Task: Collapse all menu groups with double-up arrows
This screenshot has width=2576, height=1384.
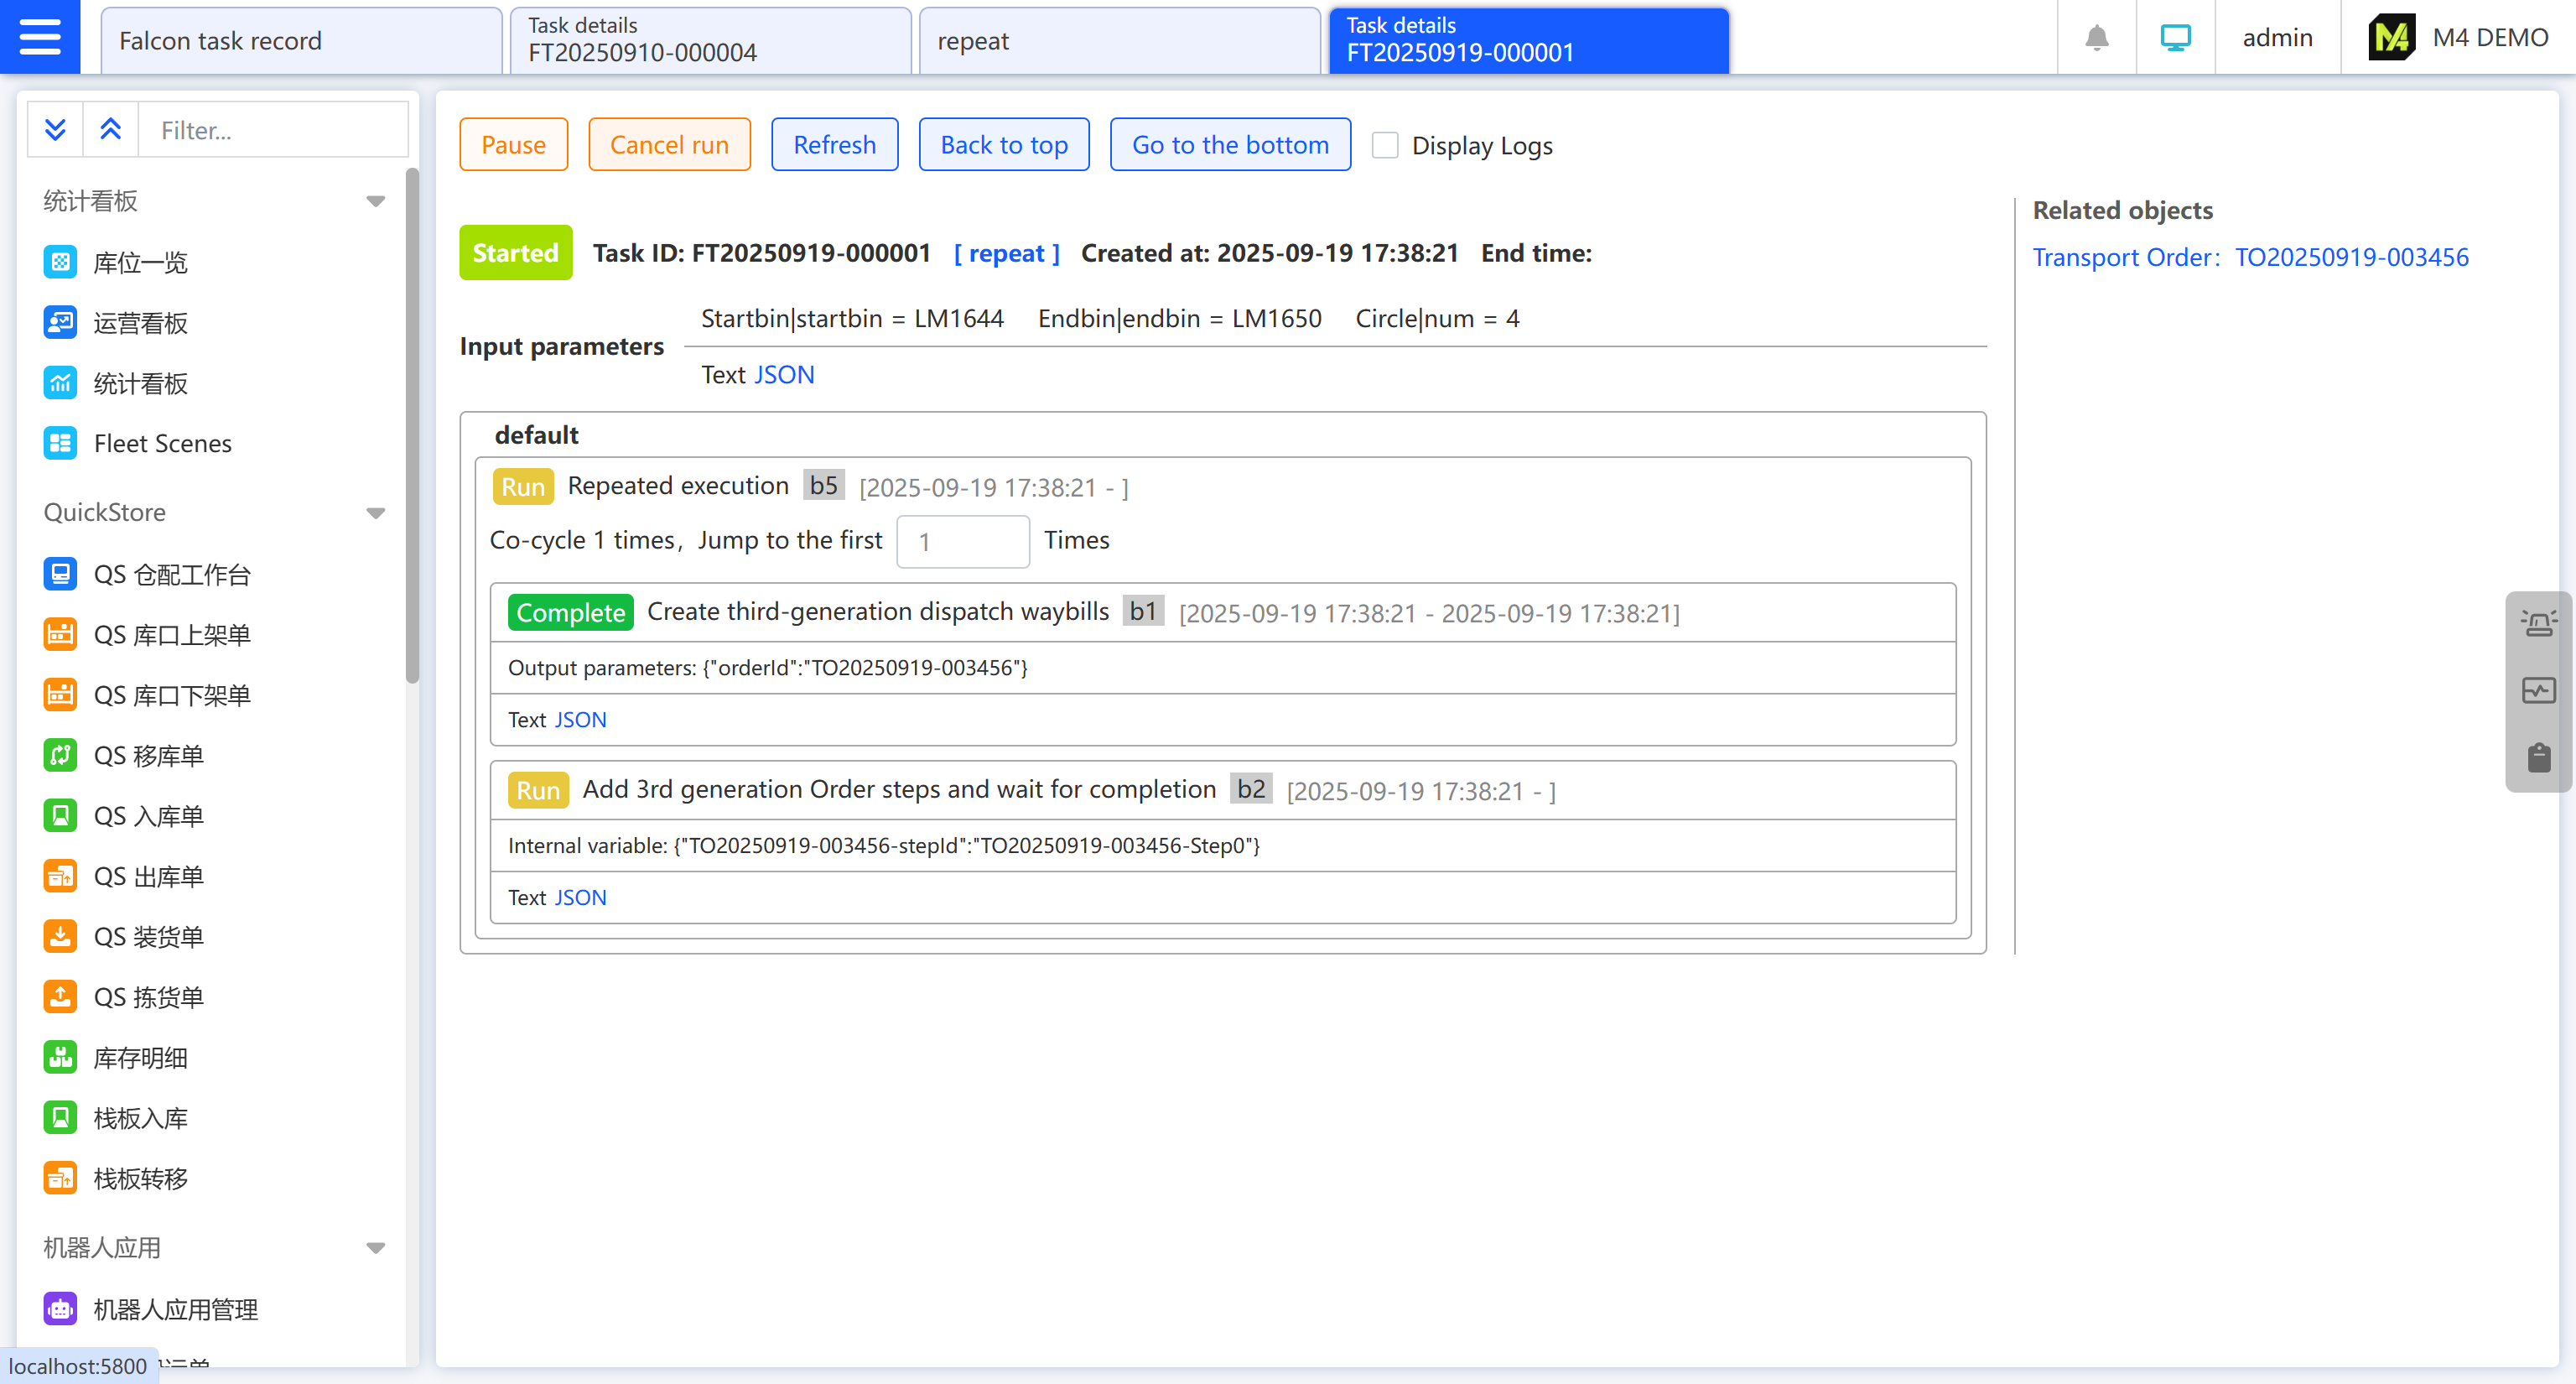Action: (x=110, y=130)
